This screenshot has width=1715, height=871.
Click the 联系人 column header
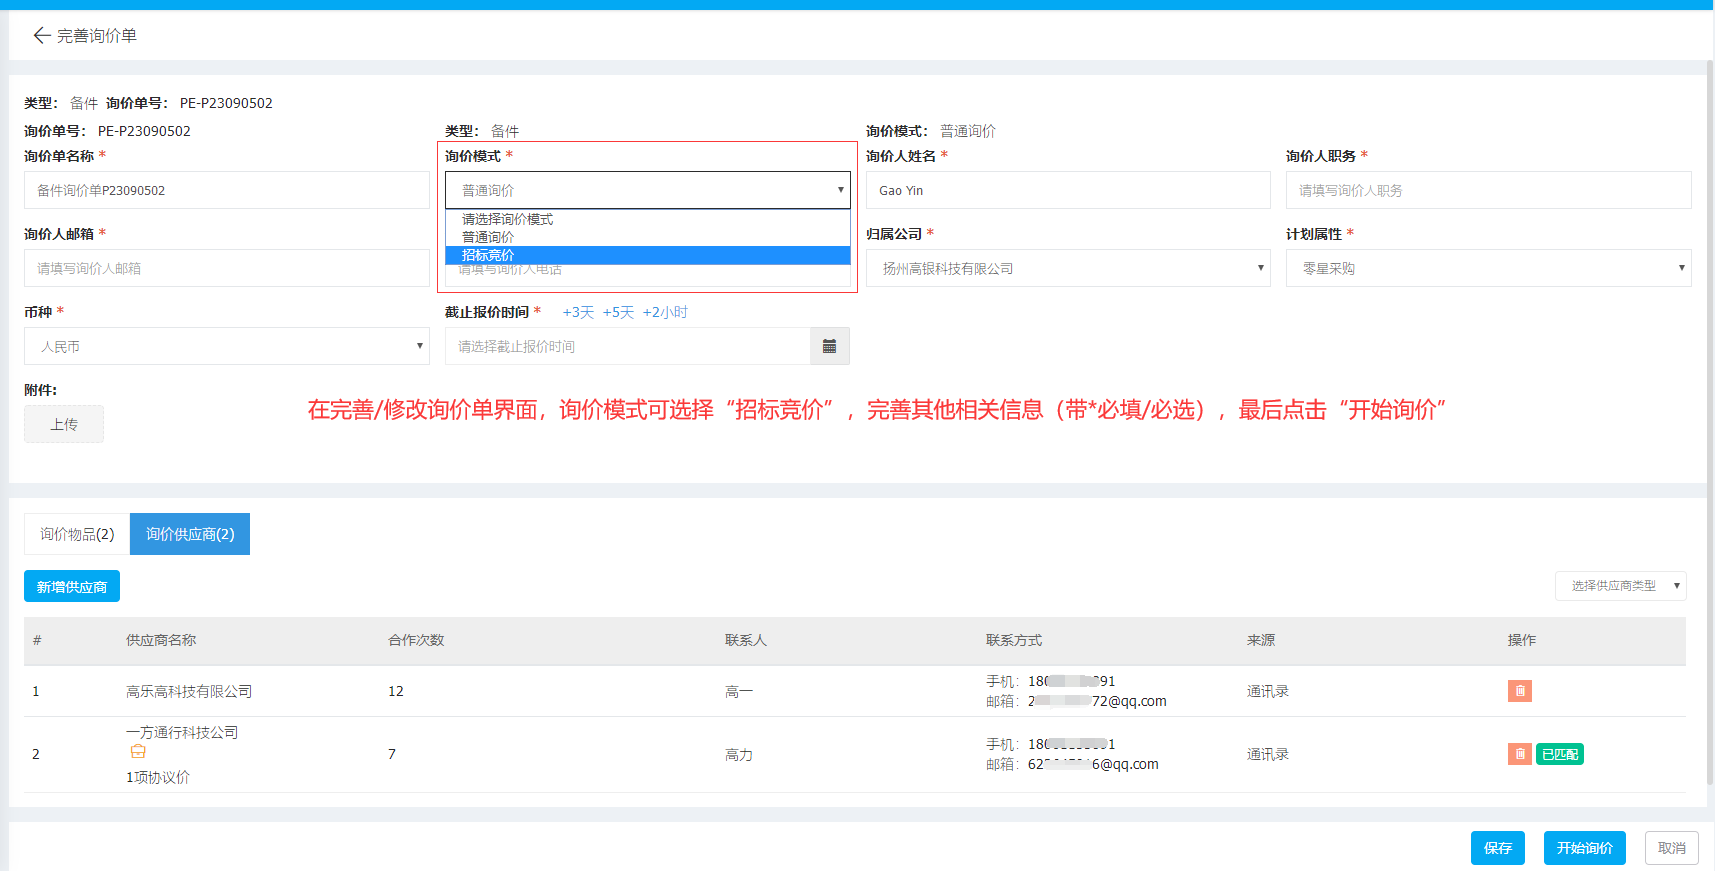tap(746, 640)
